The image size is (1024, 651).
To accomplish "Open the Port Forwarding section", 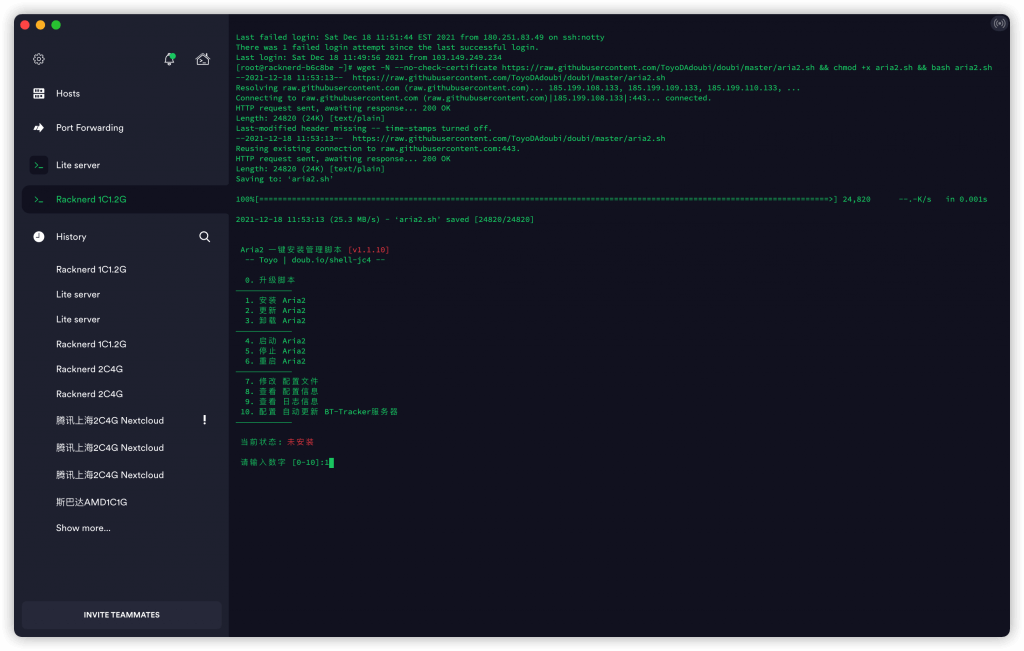I will 90,128.
